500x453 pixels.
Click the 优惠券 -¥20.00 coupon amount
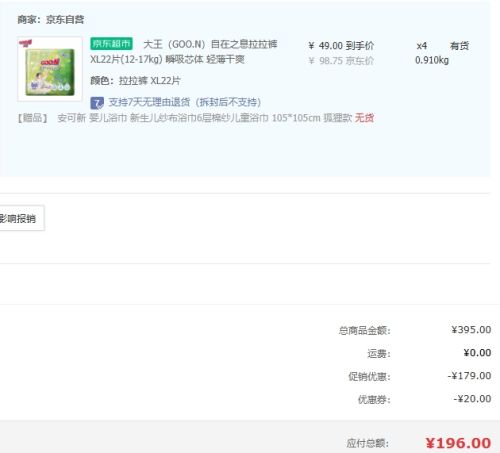click(472, 399)
